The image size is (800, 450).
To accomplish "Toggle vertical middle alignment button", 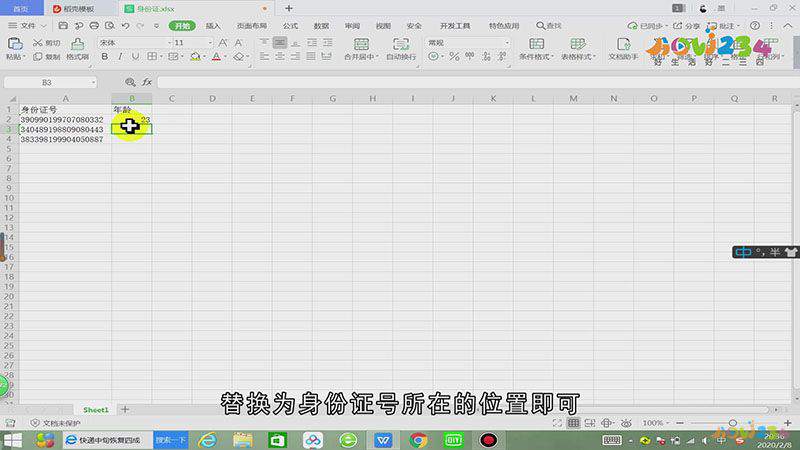I will click(280, 43).
